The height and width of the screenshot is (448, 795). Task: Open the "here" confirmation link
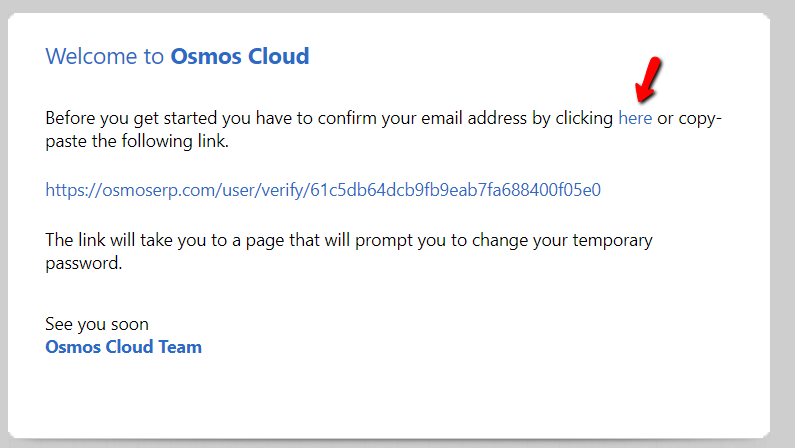tap(635, 118)
